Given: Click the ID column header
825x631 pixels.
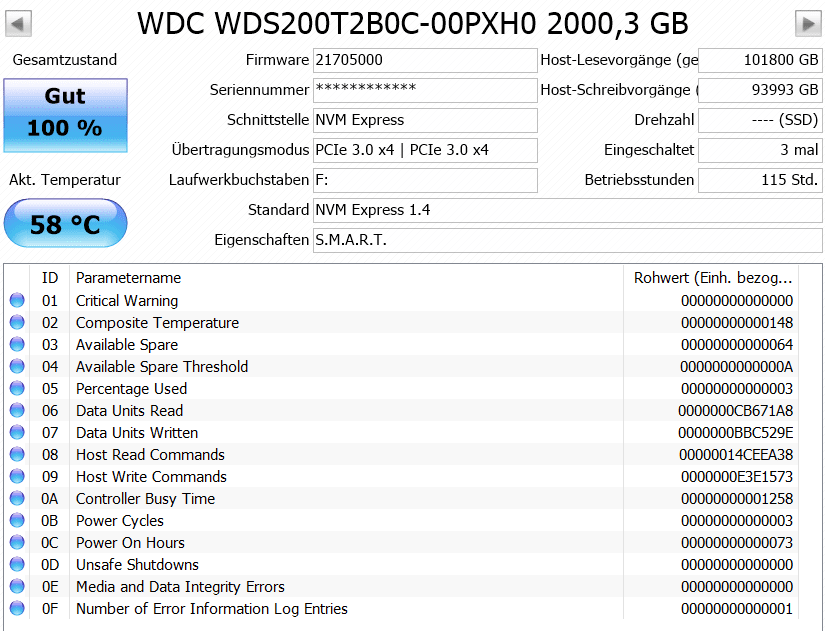Looking at the screenshot, I should click(x=49, y=278).
